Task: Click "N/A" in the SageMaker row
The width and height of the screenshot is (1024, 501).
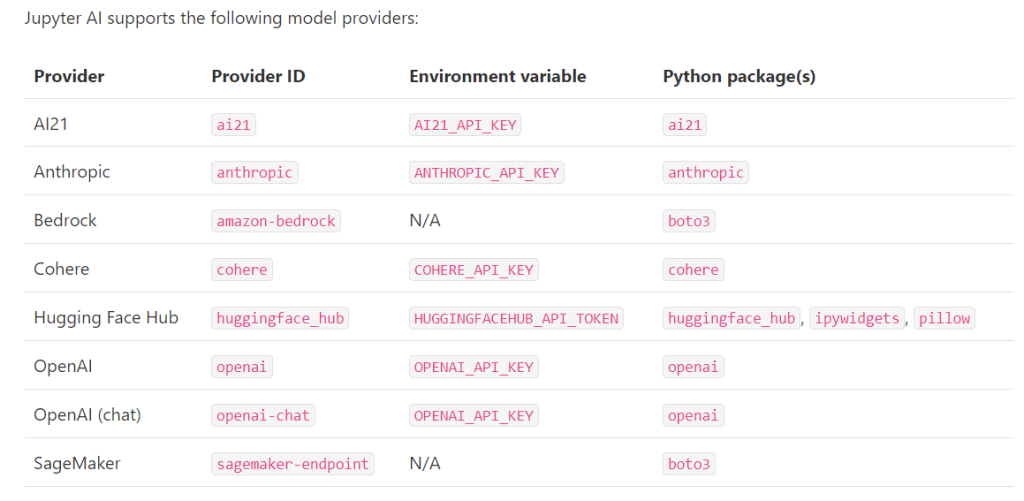Action: point(425,464)
